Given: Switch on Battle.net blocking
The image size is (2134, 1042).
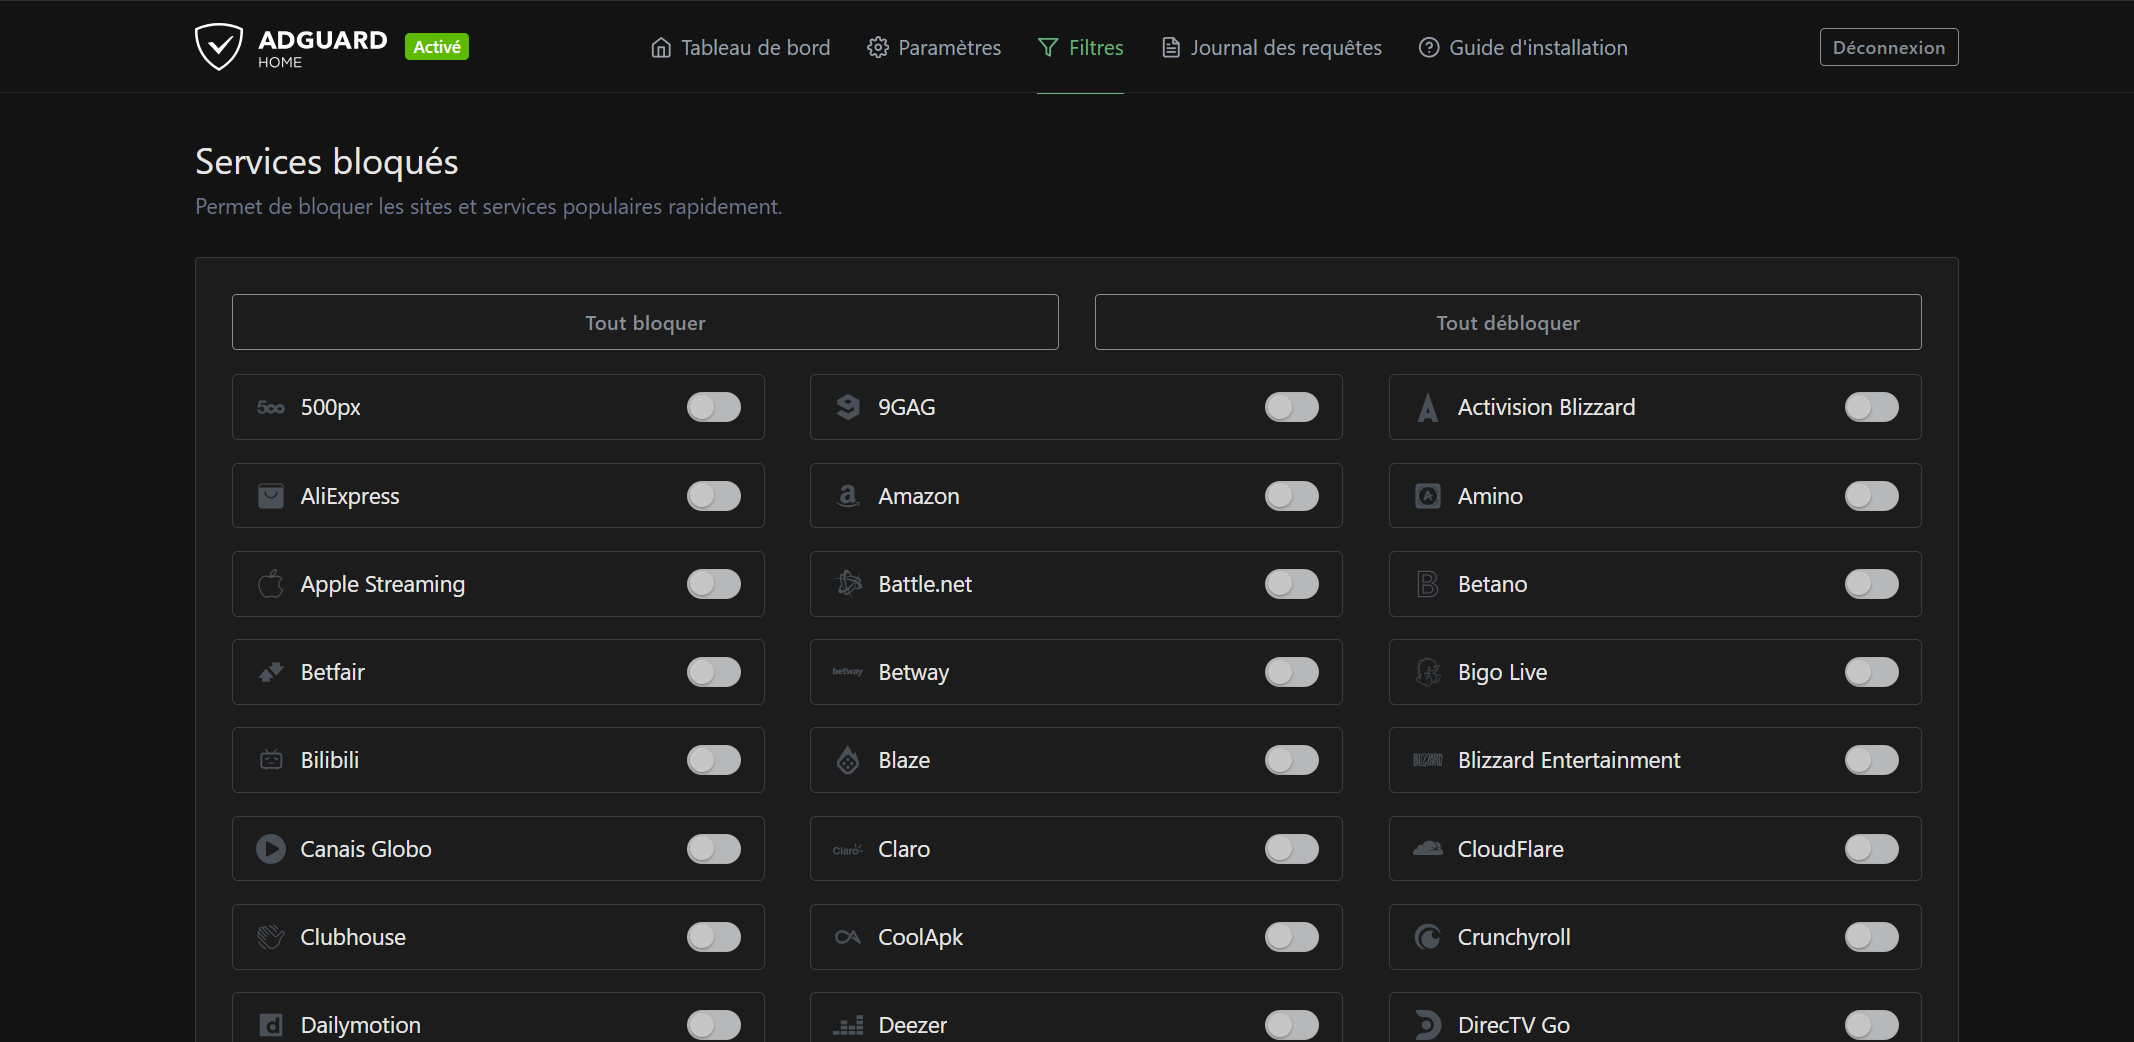Looking at the screenshot, I should click(x=1292, y=584).
